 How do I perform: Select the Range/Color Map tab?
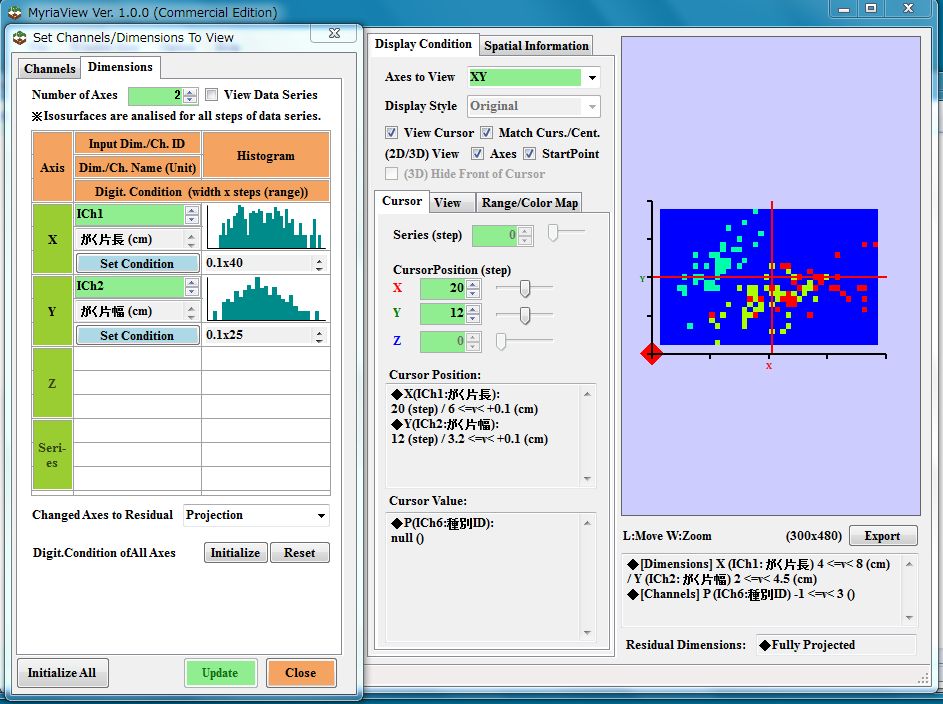(529, 203)
